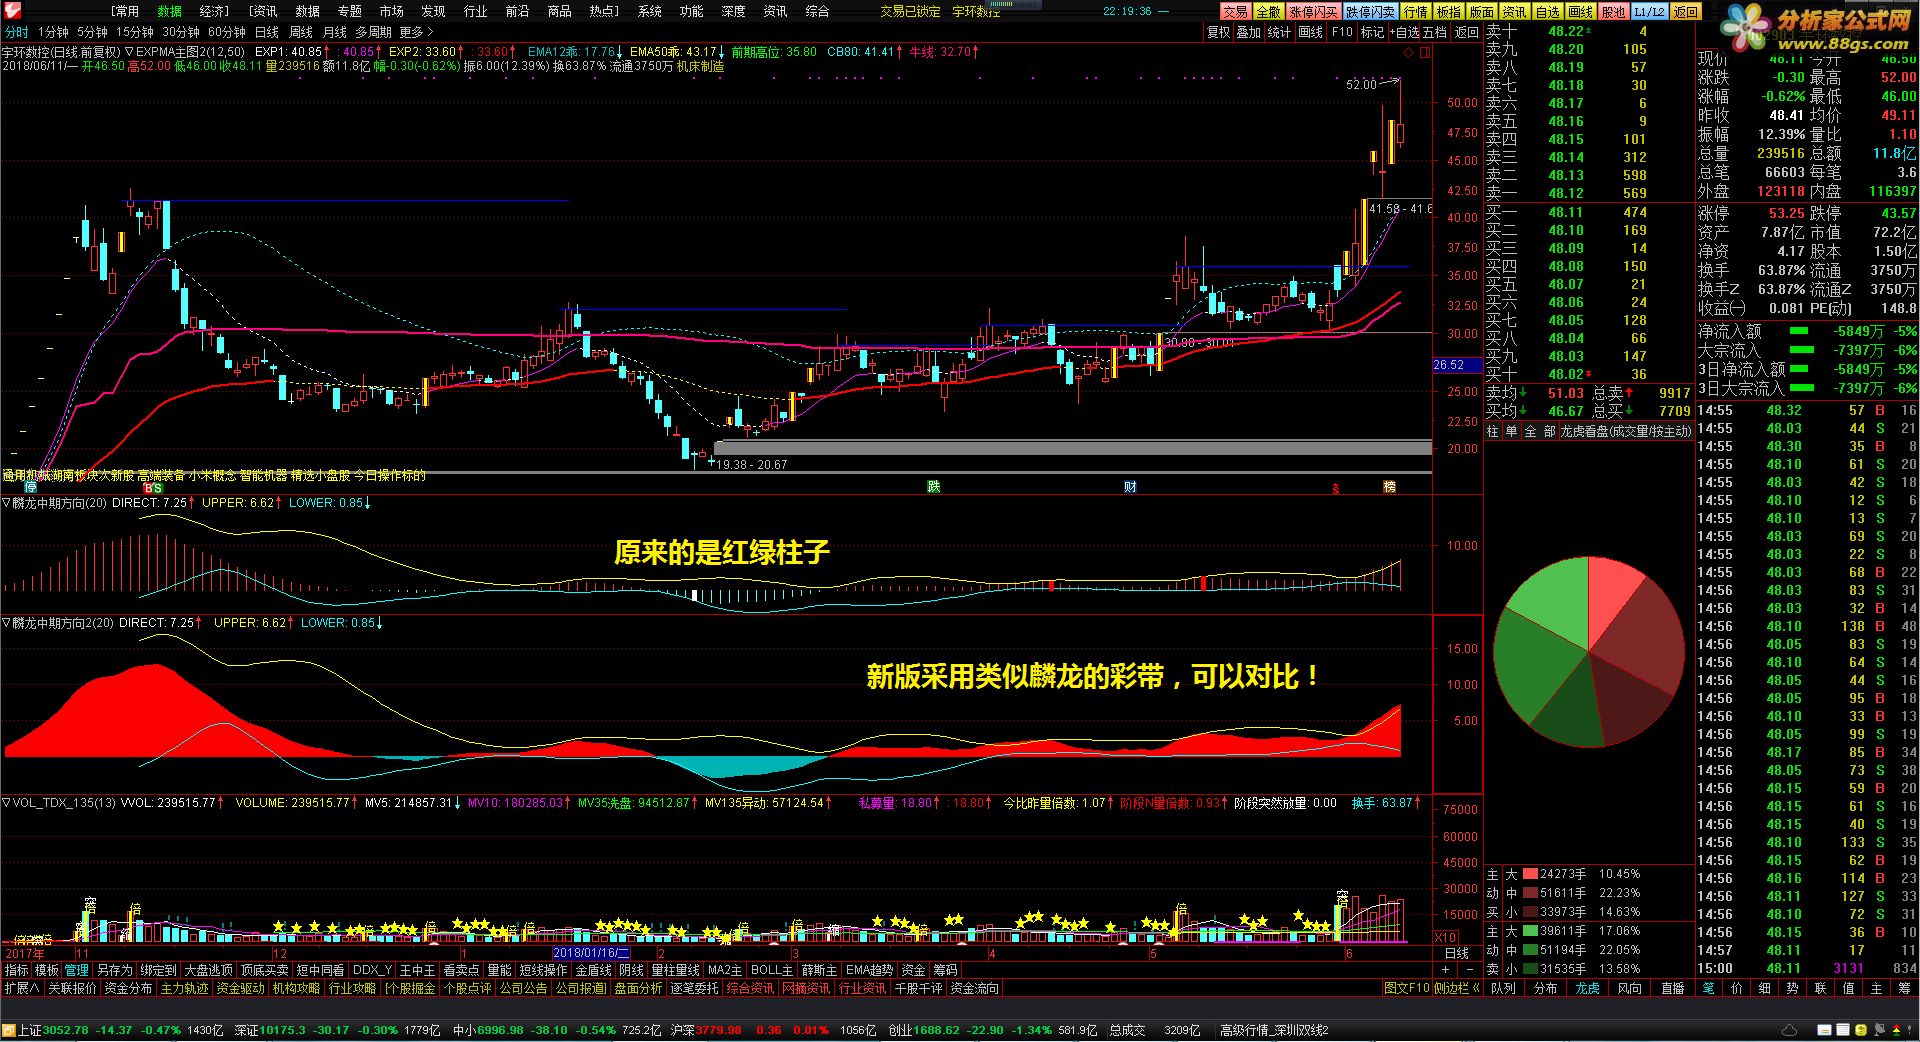
Task: Click the cloud icon in the status bar
Action: 1790,1030
